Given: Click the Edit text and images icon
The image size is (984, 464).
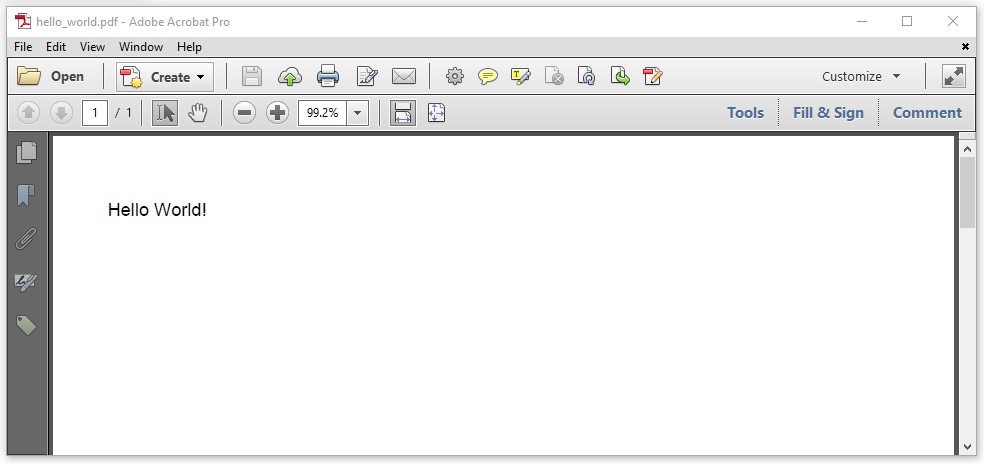Looking at the screenshot, I should point(366,77).
